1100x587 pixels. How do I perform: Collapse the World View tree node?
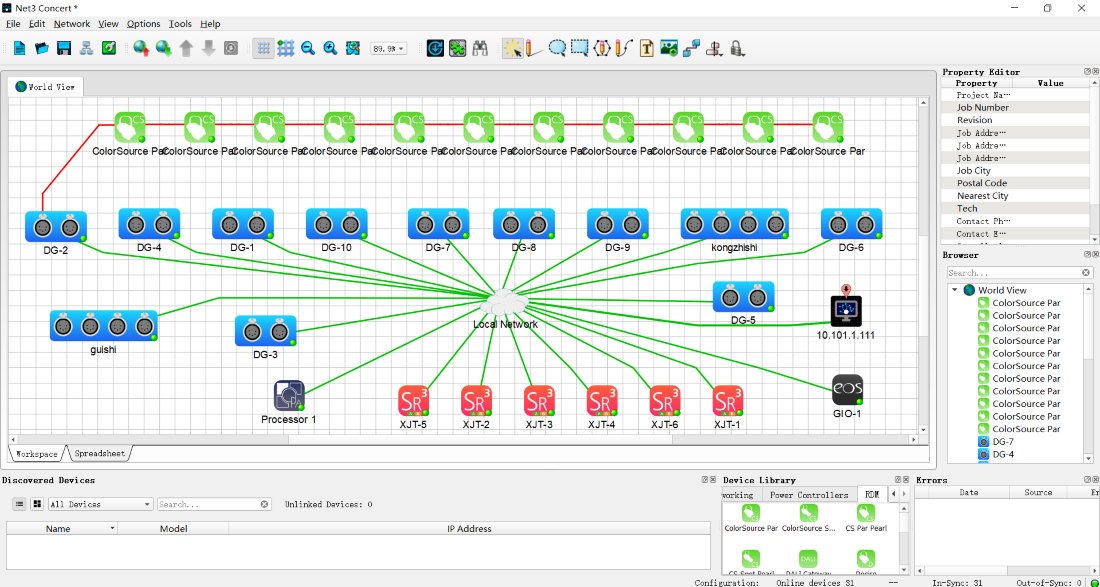point(955,290)
